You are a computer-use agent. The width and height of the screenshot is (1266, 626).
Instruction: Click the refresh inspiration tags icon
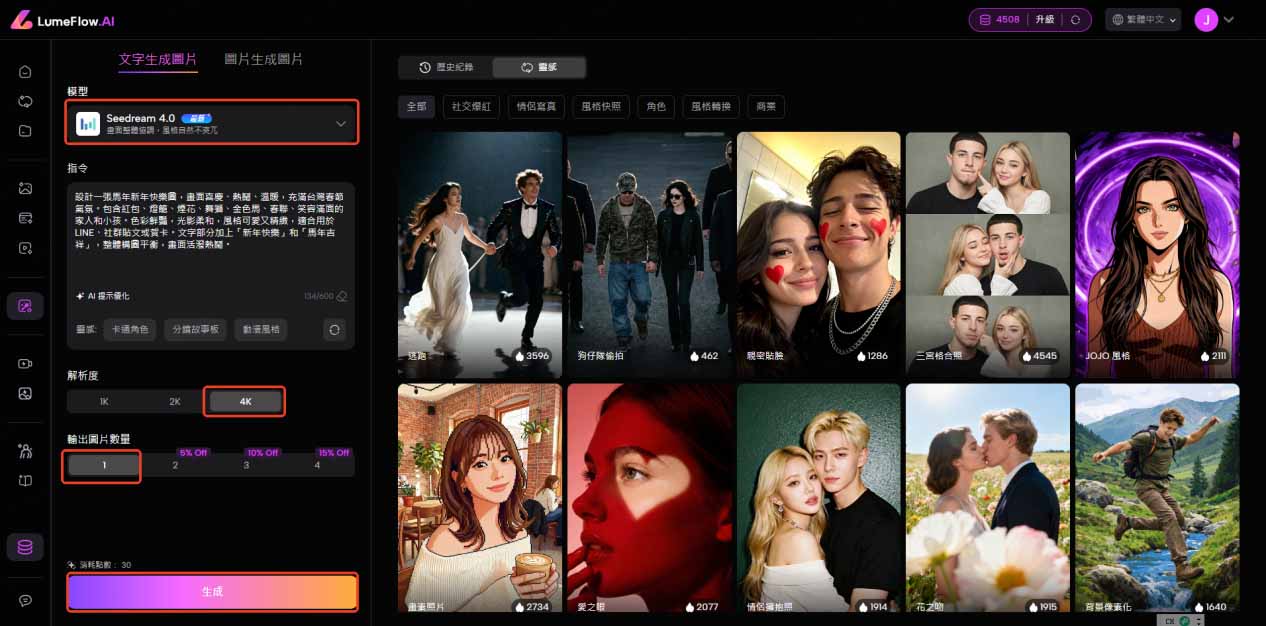tap(334, 329)
